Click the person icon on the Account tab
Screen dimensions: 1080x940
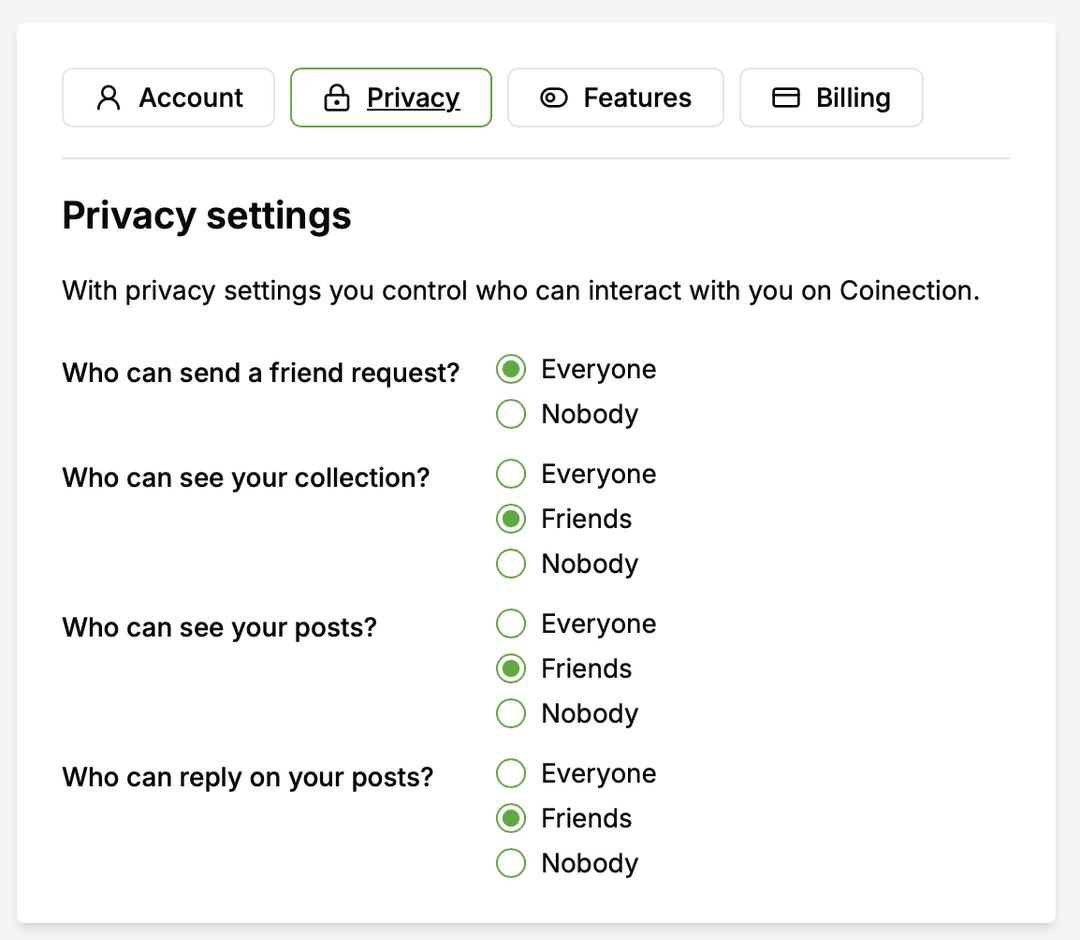108,97
